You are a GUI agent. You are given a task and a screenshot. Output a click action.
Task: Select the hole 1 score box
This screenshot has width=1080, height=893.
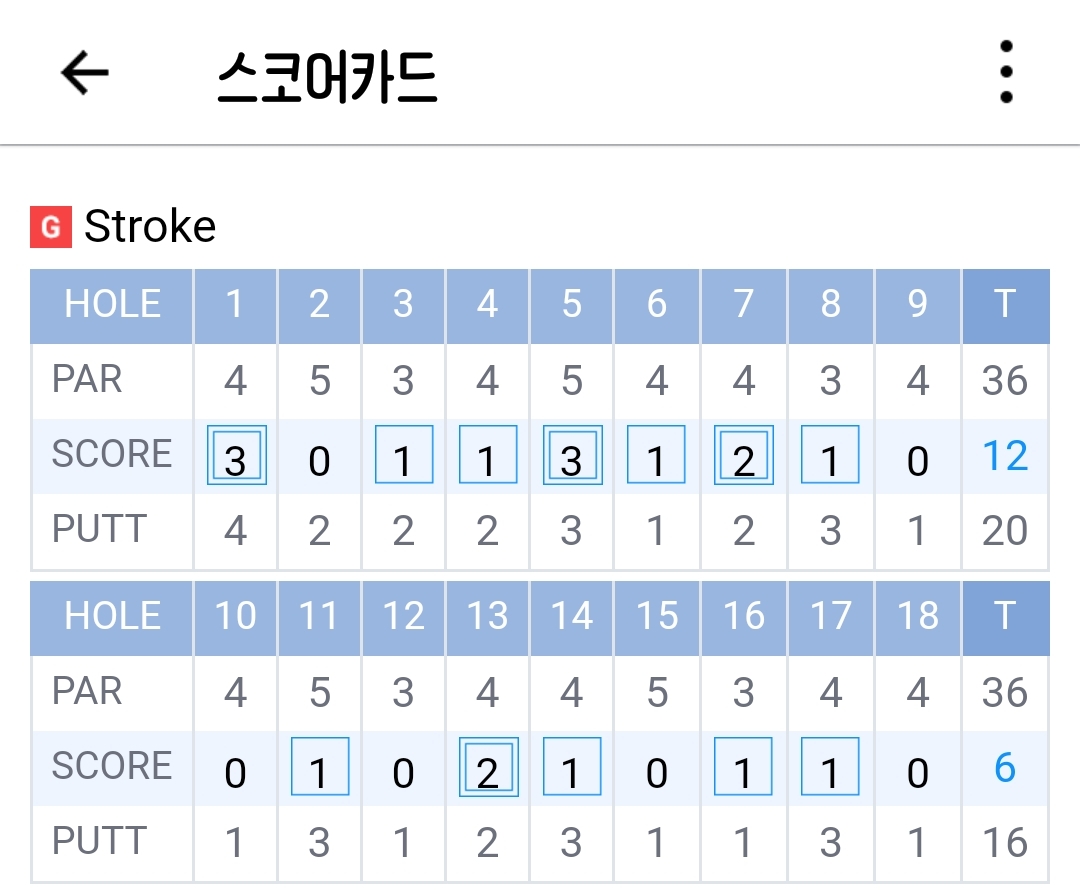236,457
